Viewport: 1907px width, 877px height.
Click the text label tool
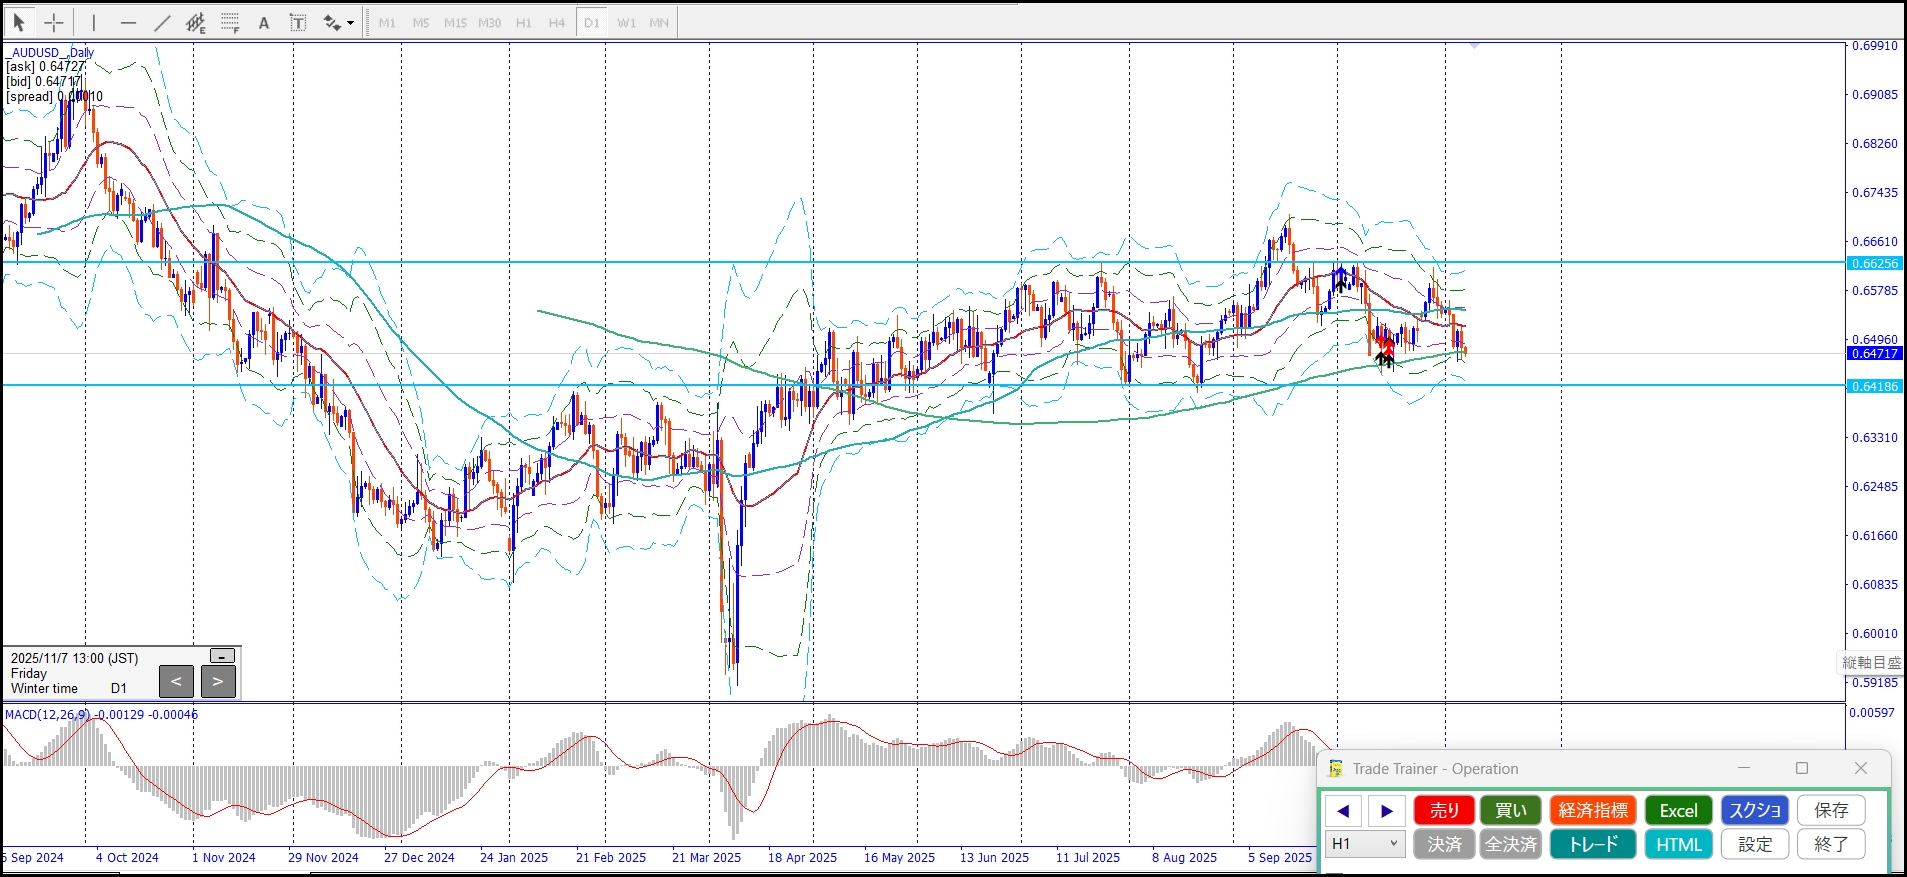[x=298, y=22]
